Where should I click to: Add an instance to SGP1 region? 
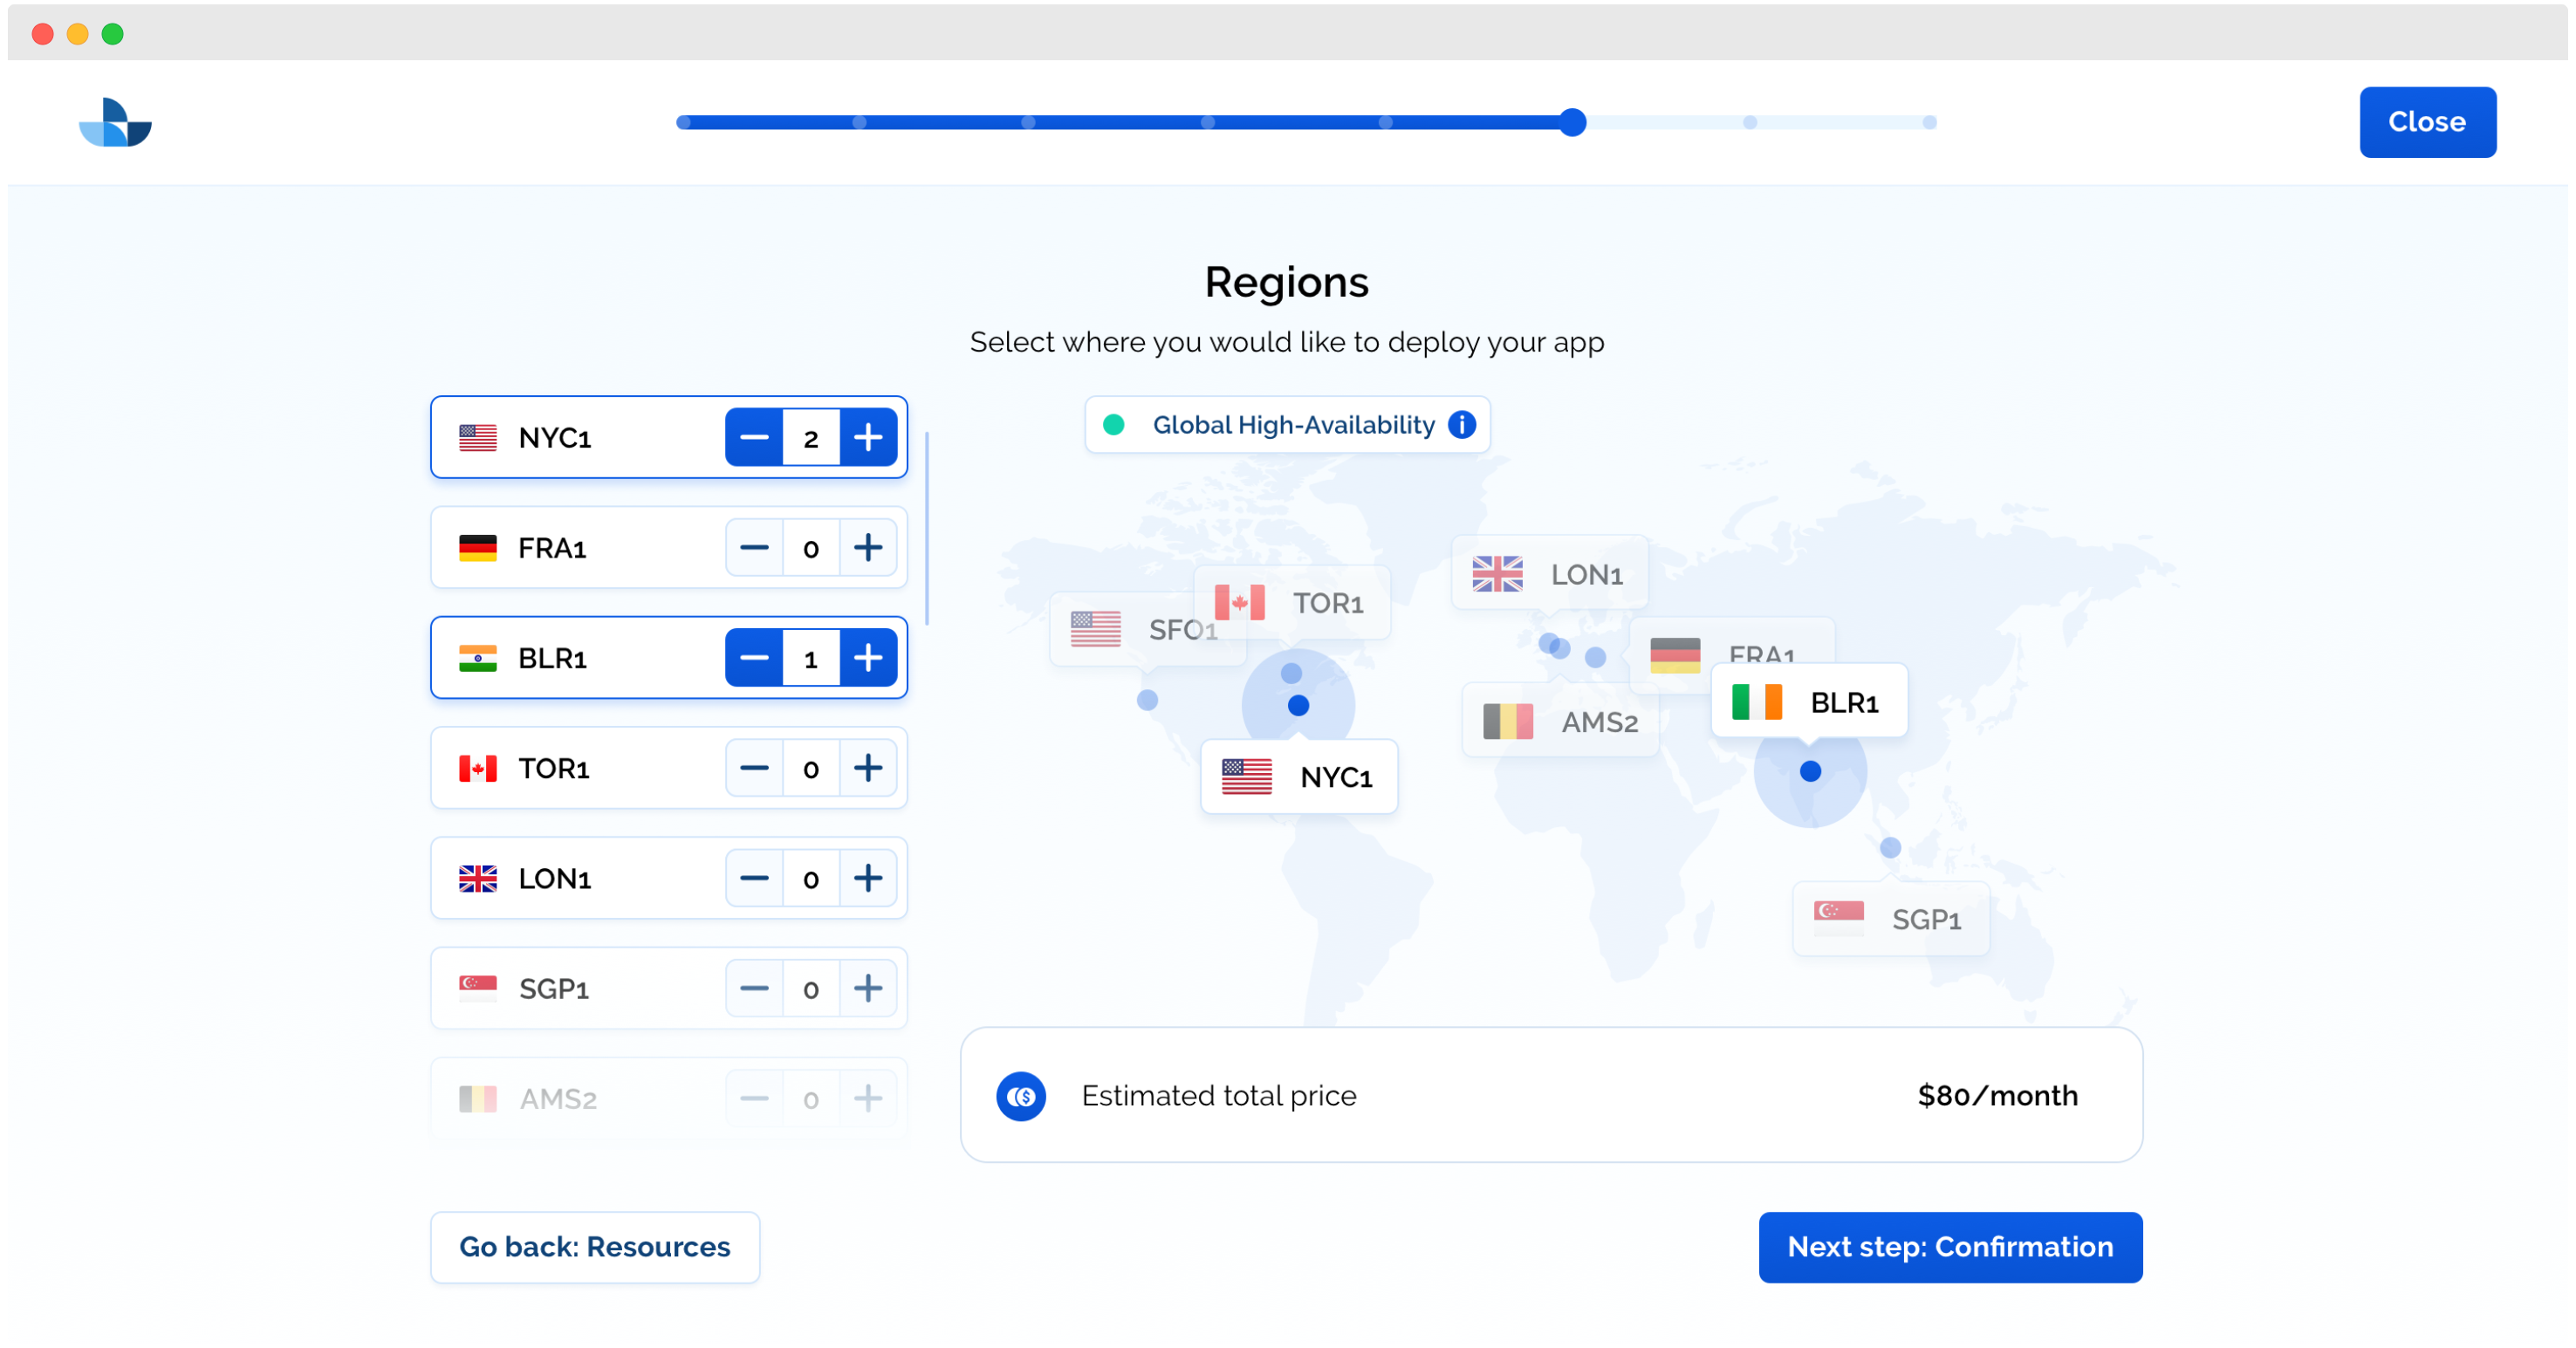867,988
